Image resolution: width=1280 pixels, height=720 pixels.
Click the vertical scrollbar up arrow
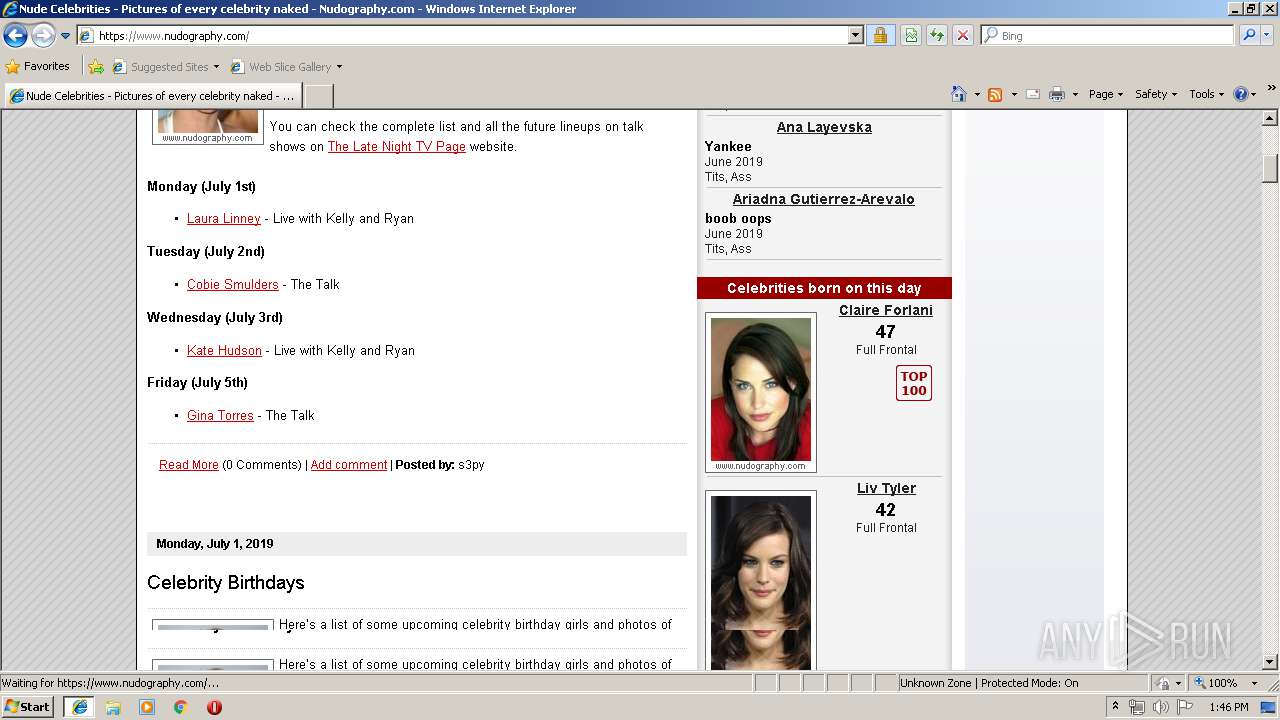click(1270, 118)
